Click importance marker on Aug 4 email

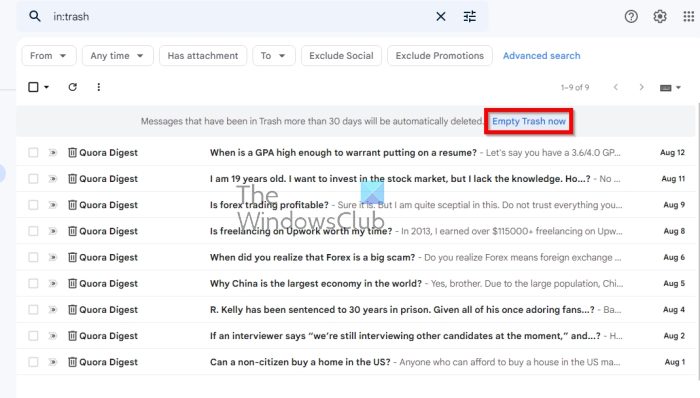click(x=53, y=310)
